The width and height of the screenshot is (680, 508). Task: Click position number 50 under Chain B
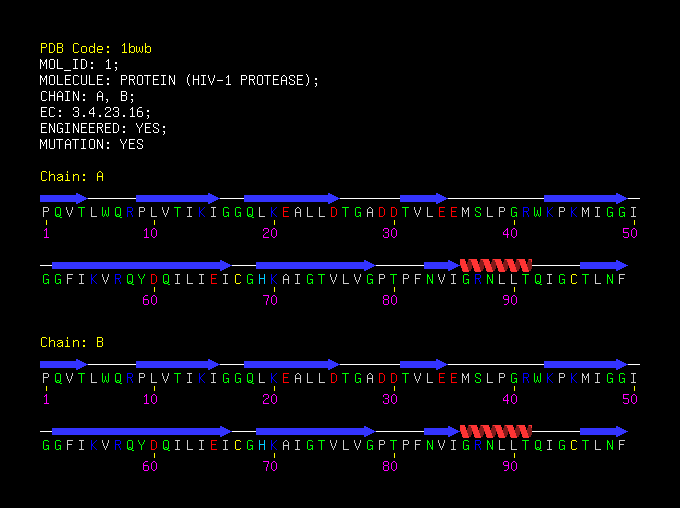pos(630,399)
